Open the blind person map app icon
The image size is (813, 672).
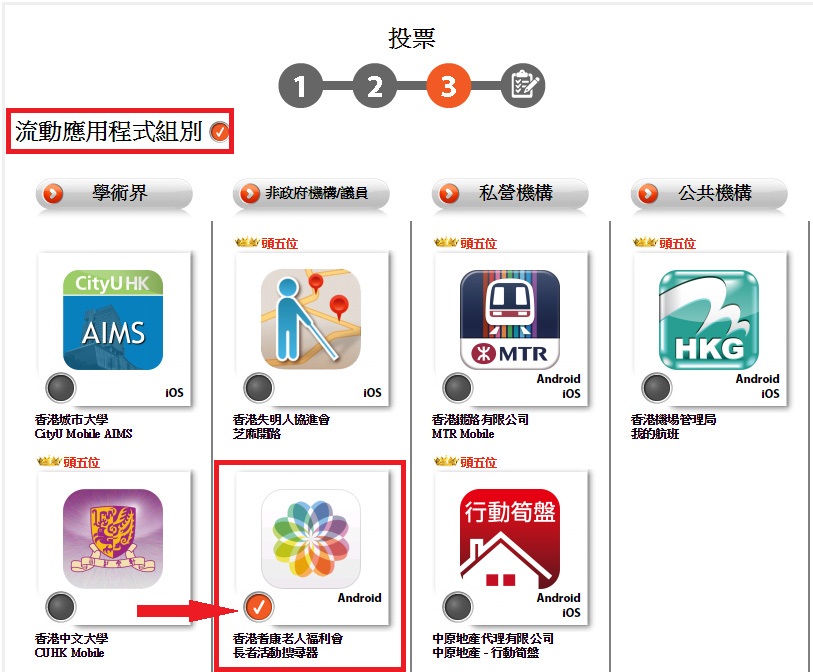click(311, 319)
